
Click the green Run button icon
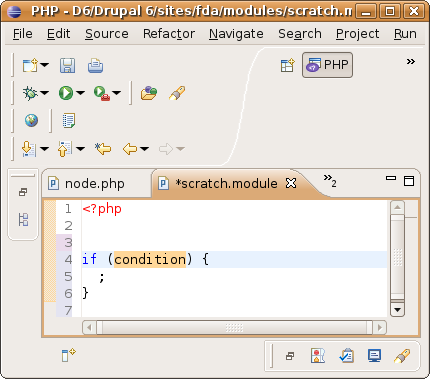click(x=66, y=93)
